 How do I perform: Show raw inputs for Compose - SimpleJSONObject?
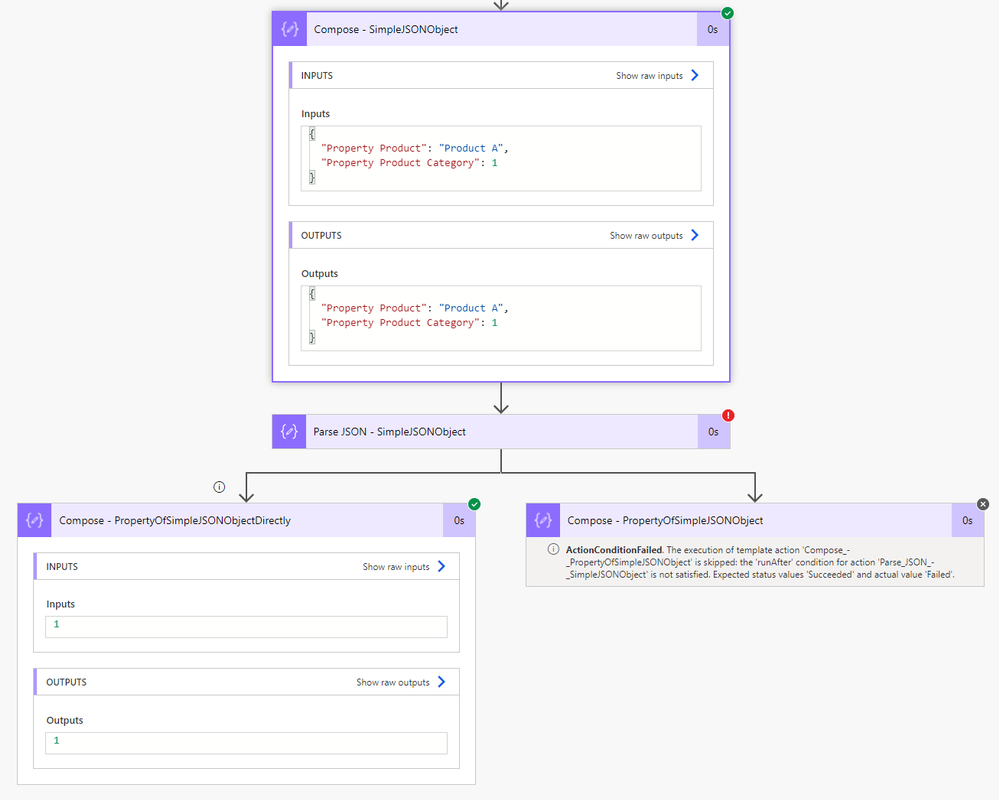click(657, 76)
